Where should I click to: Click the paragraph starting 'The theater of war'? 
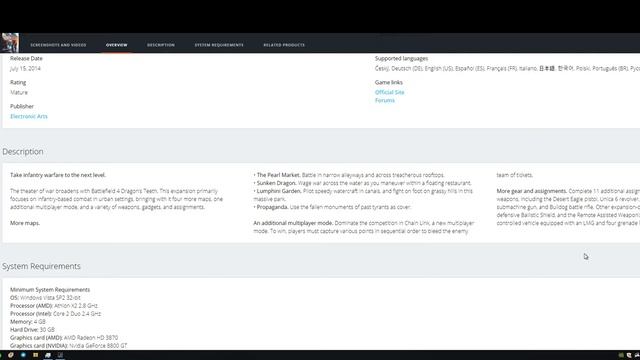[x=117, y=199]
